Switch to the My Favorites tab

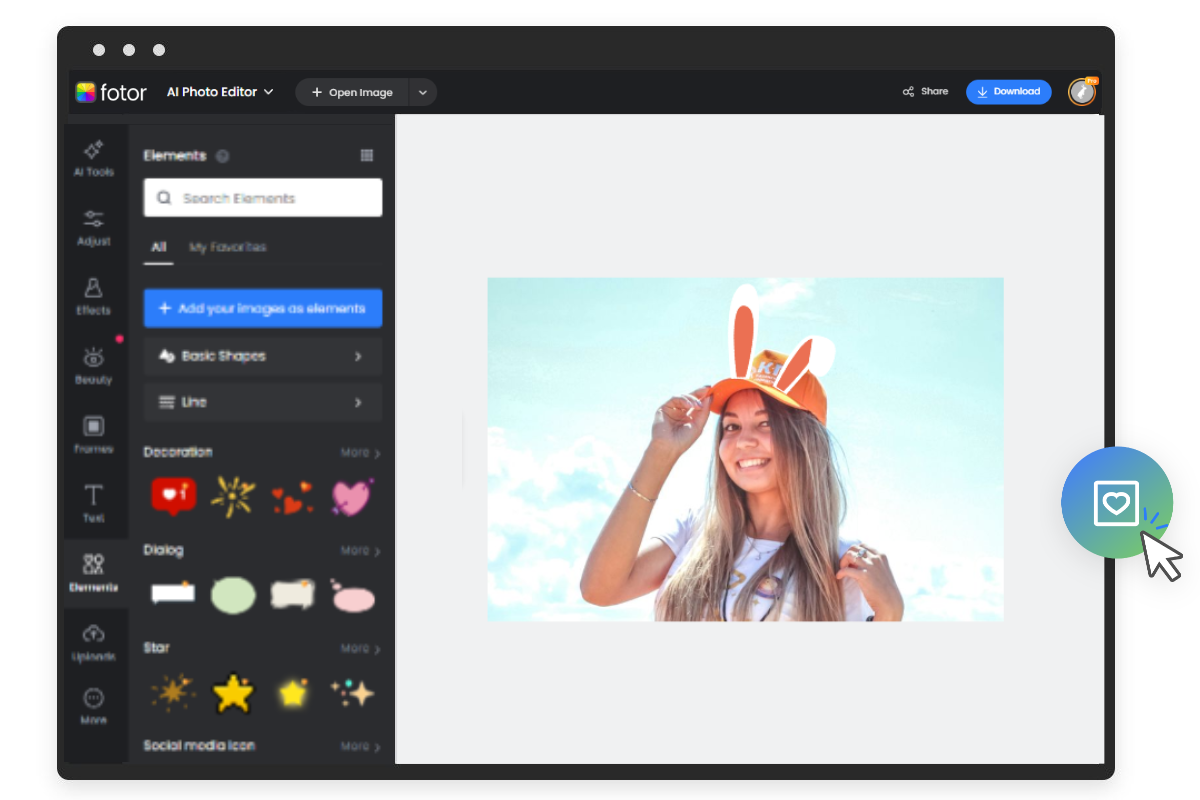pos(228,247)
